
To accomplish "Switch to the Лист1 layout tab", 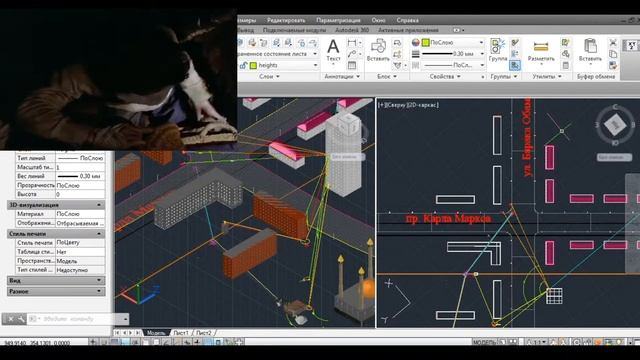I will click(181, 333).
